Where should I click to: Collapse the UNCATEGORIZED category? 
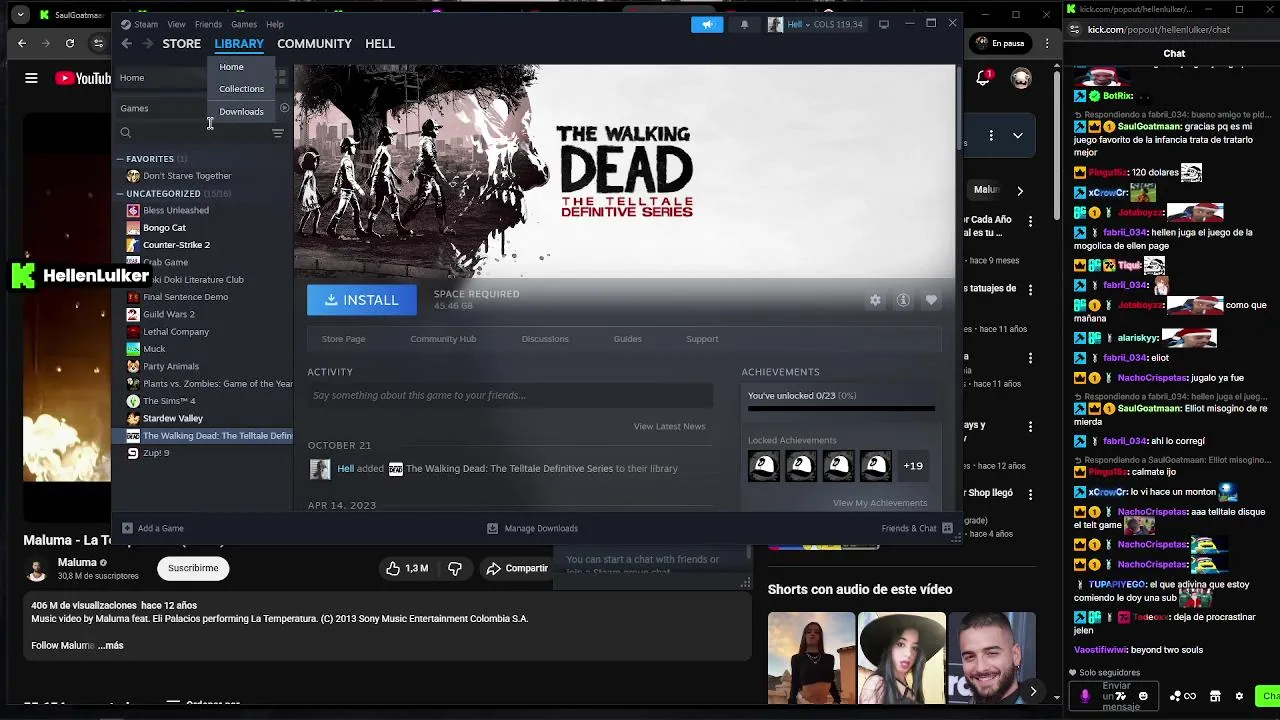click(120, 194)
